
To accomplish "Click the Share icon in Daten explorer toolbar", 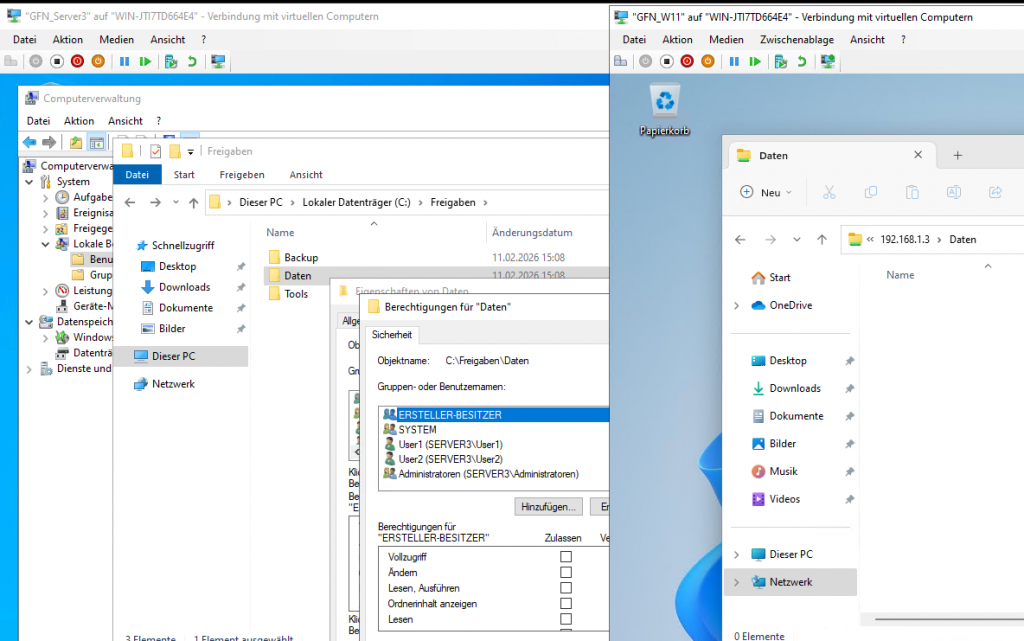I will click(x=995, y=192).
